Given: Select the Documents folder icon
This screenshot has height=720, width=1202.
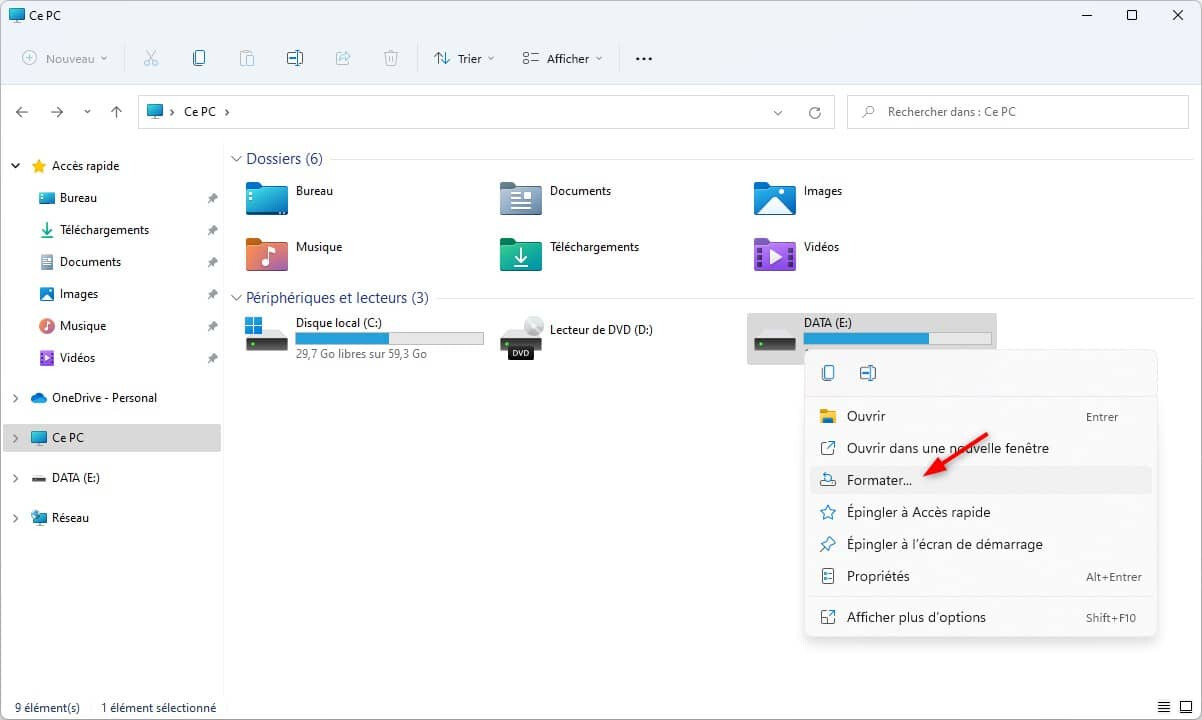Looking at the screenshot, I should (x=521, y=198).
